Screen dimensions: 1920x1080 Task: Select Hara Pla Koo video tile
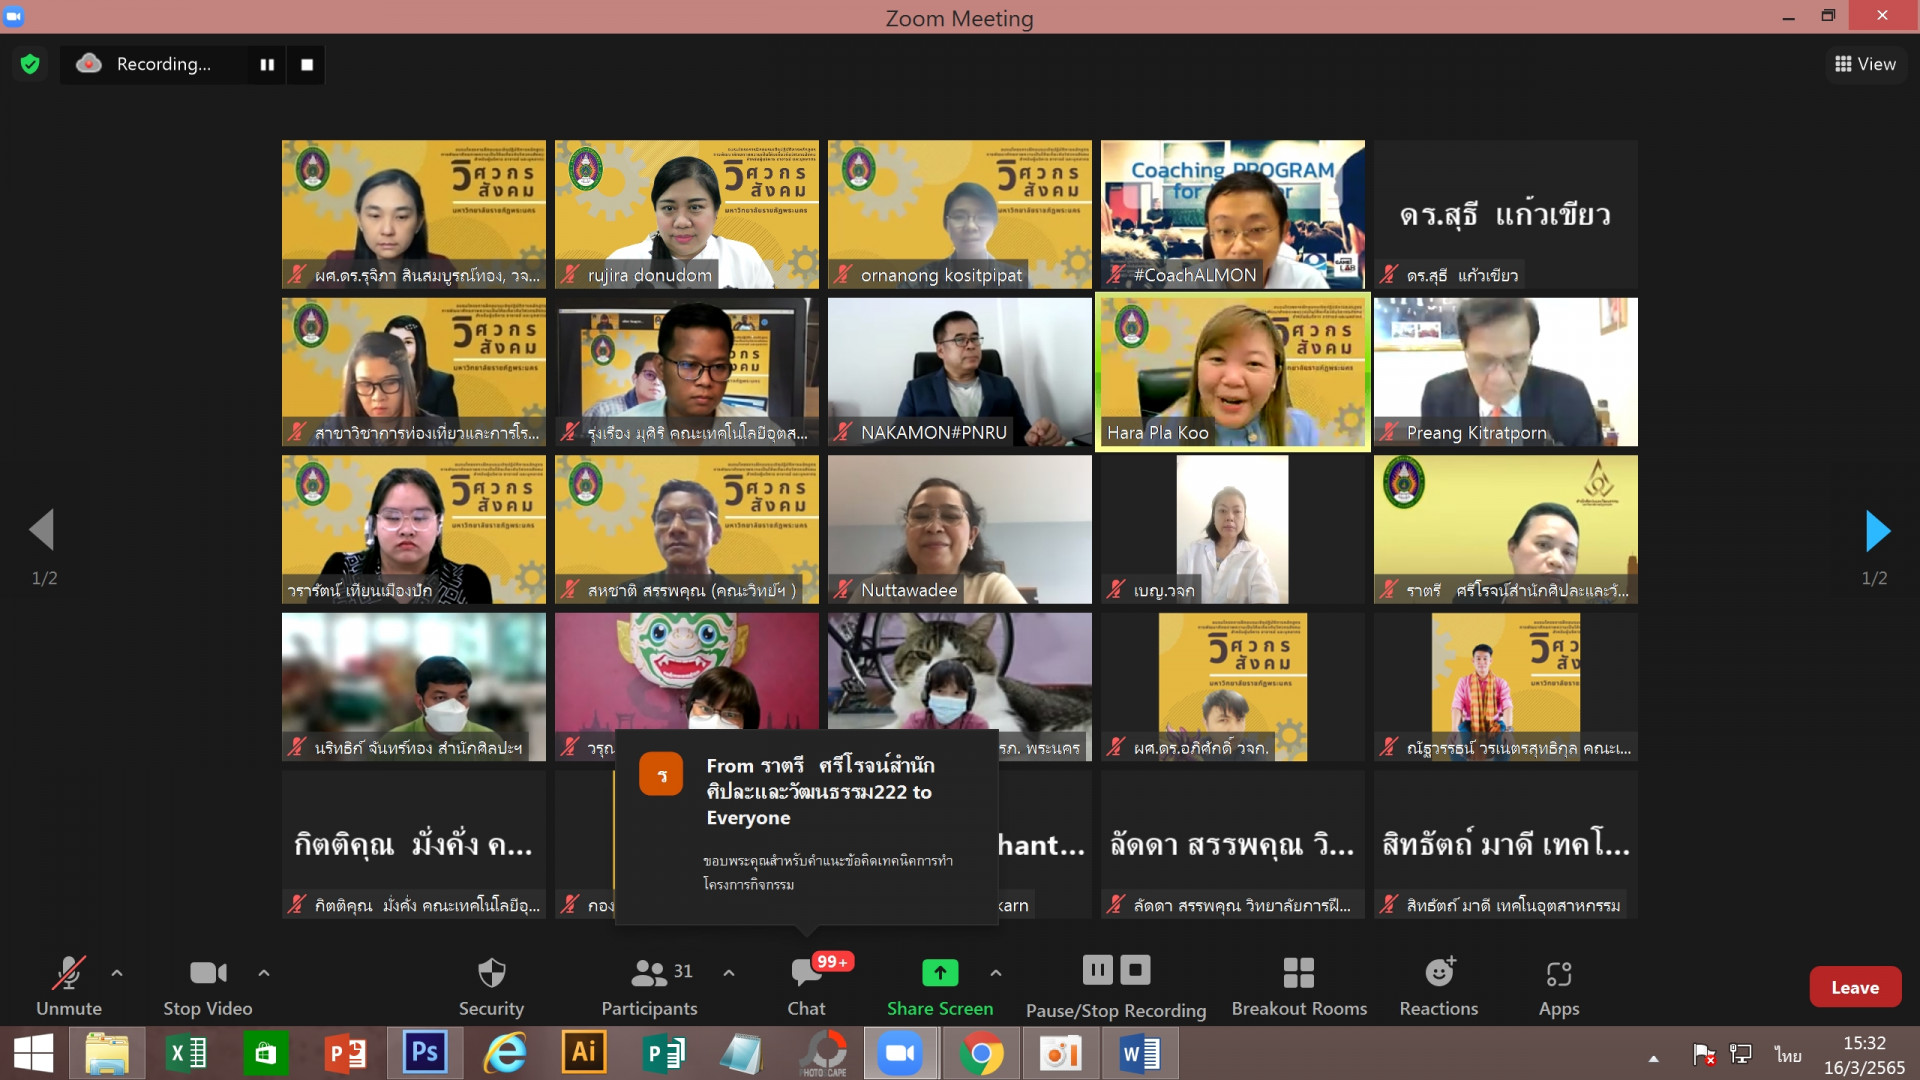click(1232, 372)
